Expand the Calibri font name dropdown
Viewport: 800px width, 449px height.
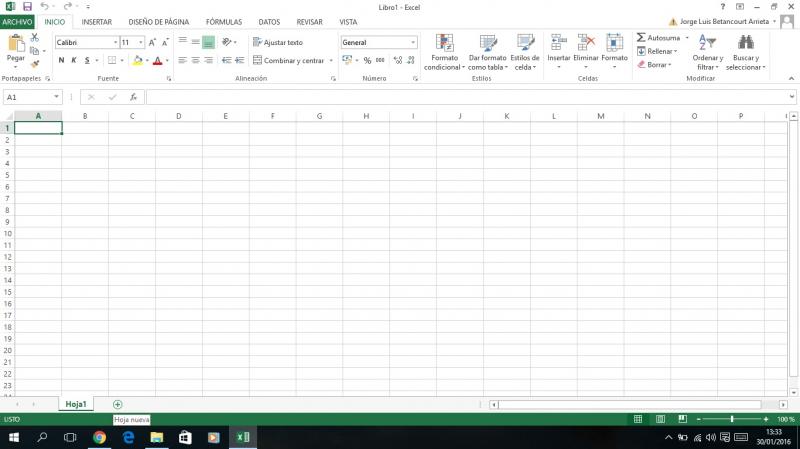point(114,43)
